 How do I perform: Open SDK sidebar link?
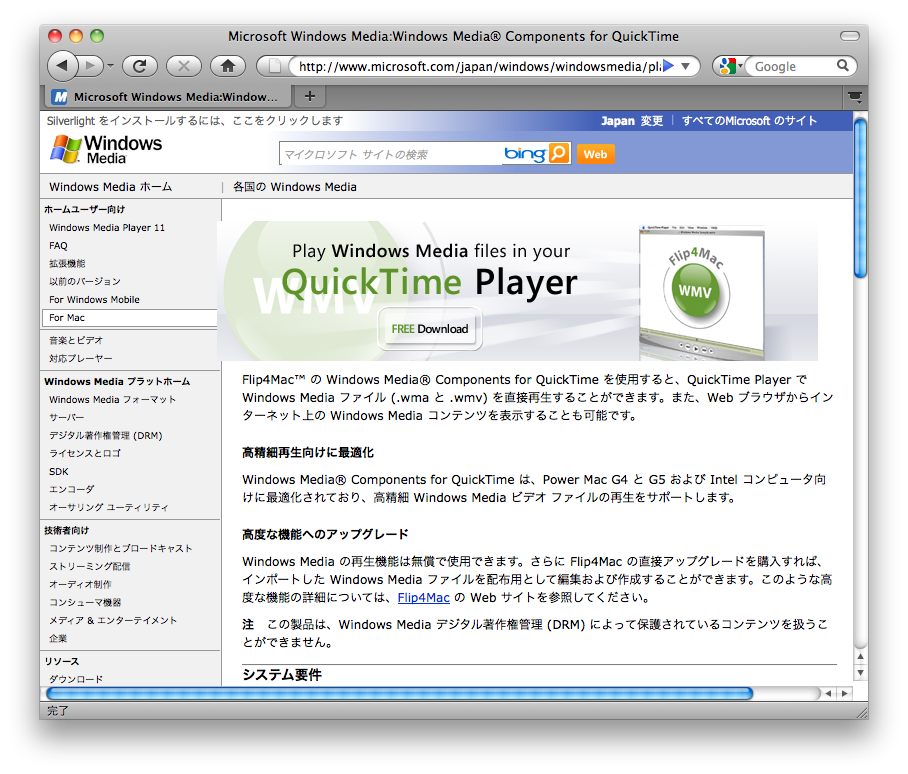[x=58, y=472]
